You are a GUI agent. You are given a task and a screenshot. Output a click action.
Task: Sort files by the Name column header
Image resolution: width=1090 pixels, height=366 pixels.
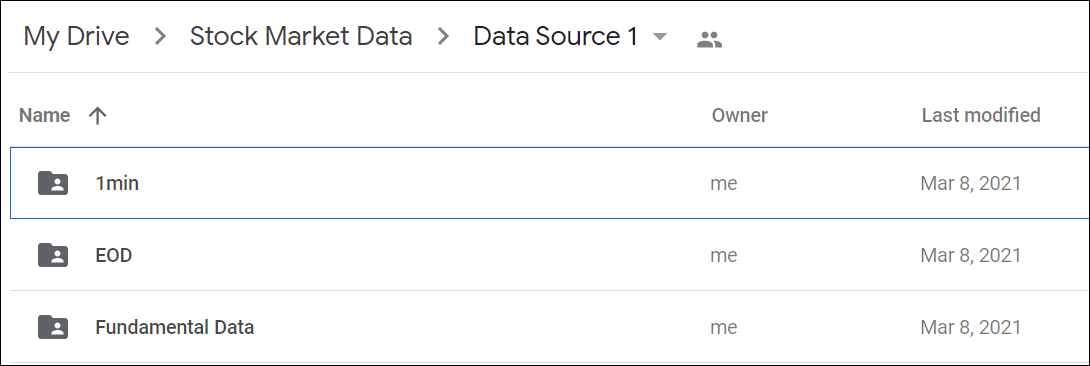44,115
